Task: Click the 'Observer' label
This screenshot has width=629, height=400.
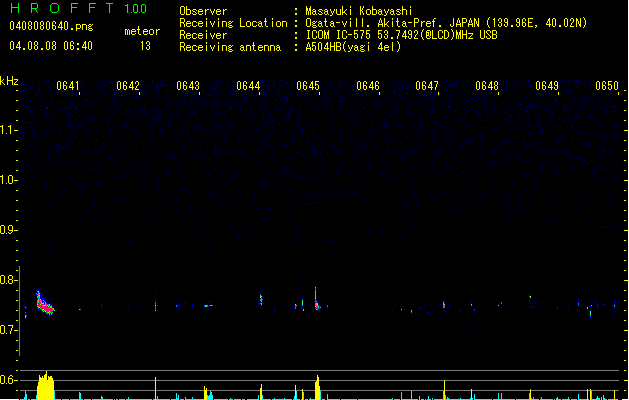Action: click(x=203, y=11)
